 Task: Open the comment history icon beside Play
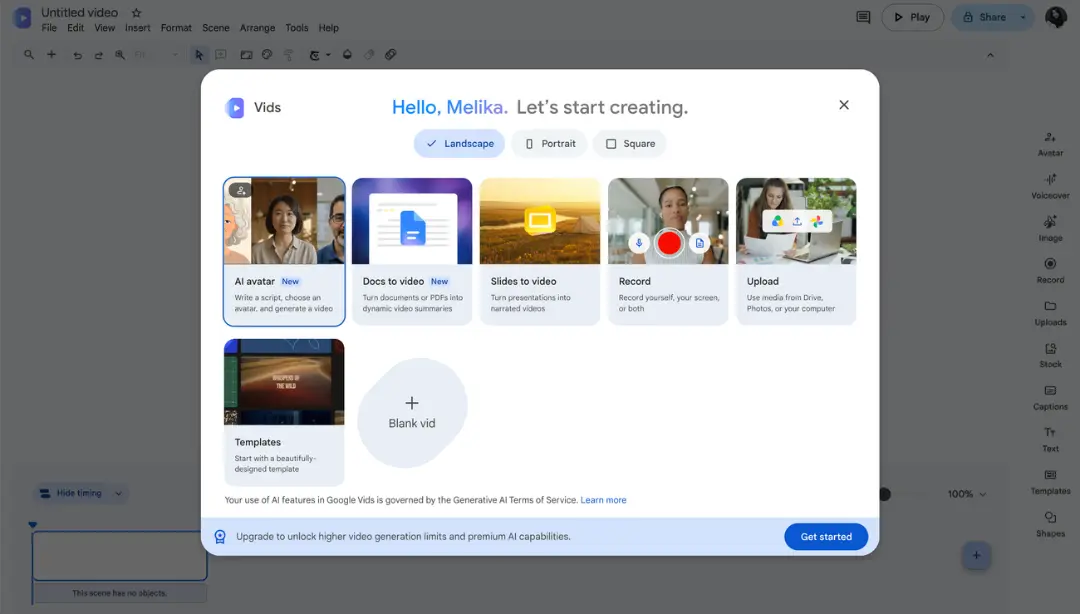(863, 17)
